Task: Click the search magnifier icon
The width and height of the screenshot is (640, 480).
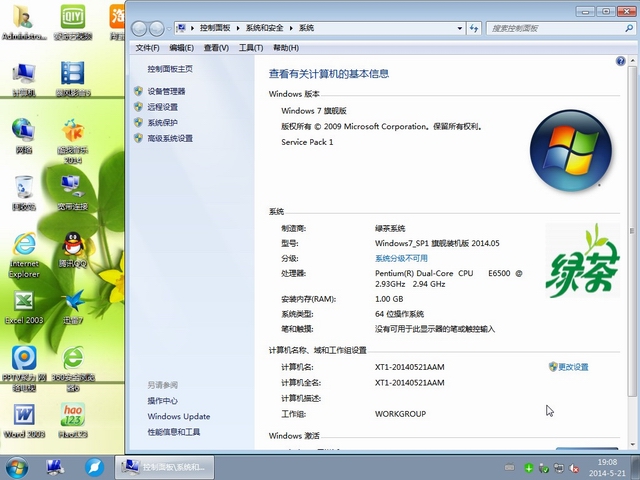Action: tap(629, 28)
